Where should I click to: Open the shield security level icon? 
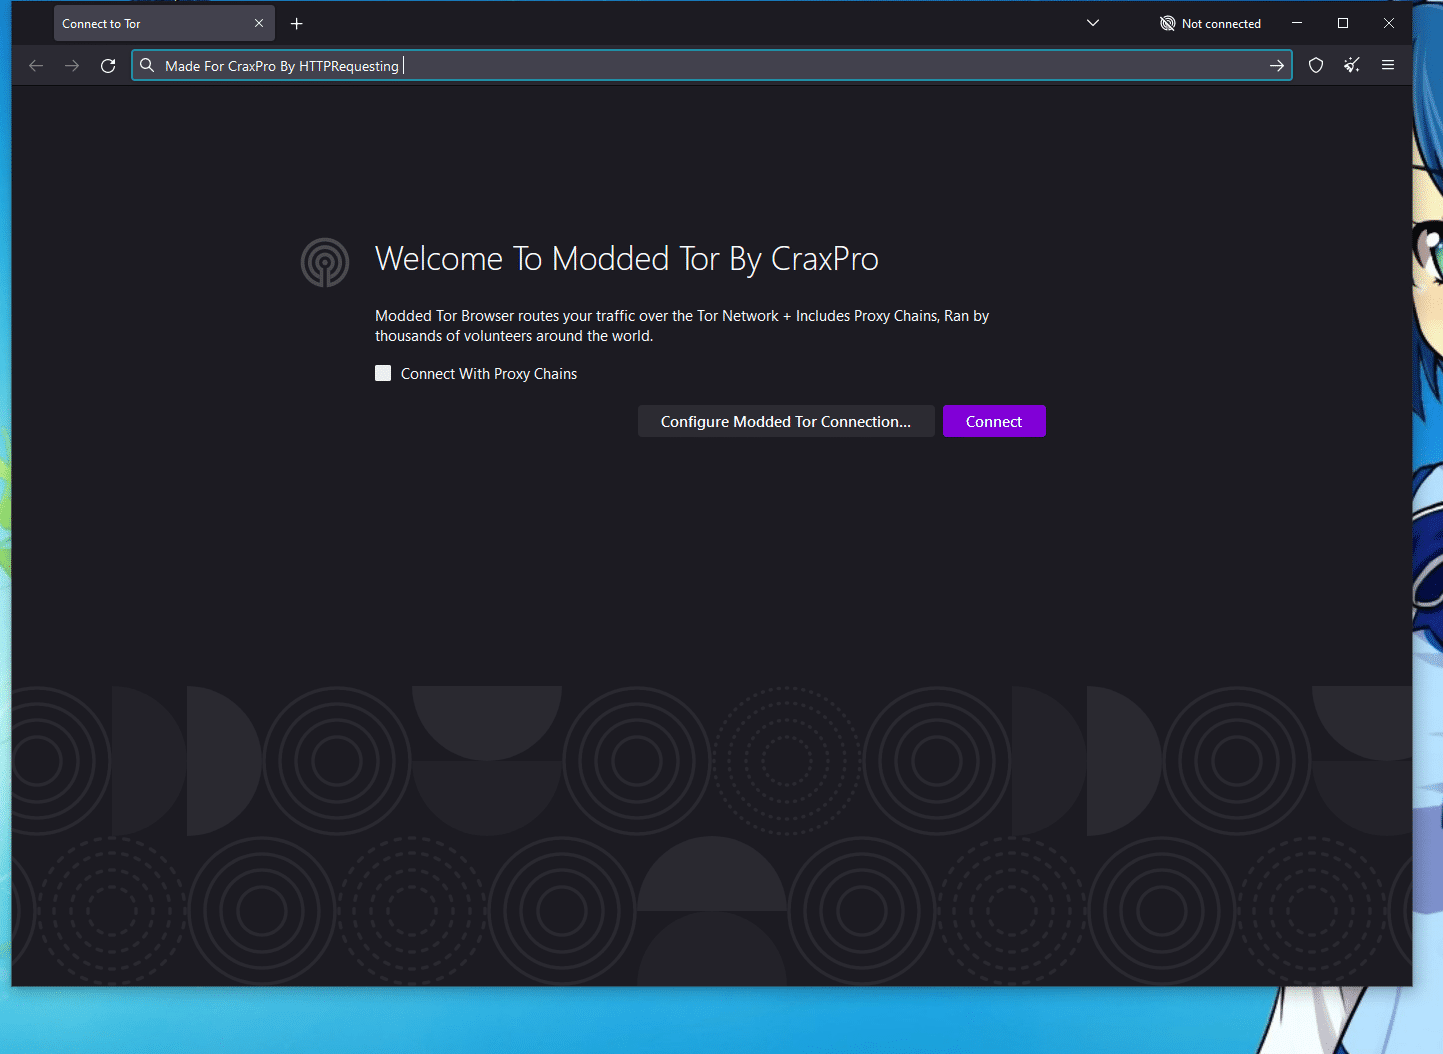click(1316, 66)
